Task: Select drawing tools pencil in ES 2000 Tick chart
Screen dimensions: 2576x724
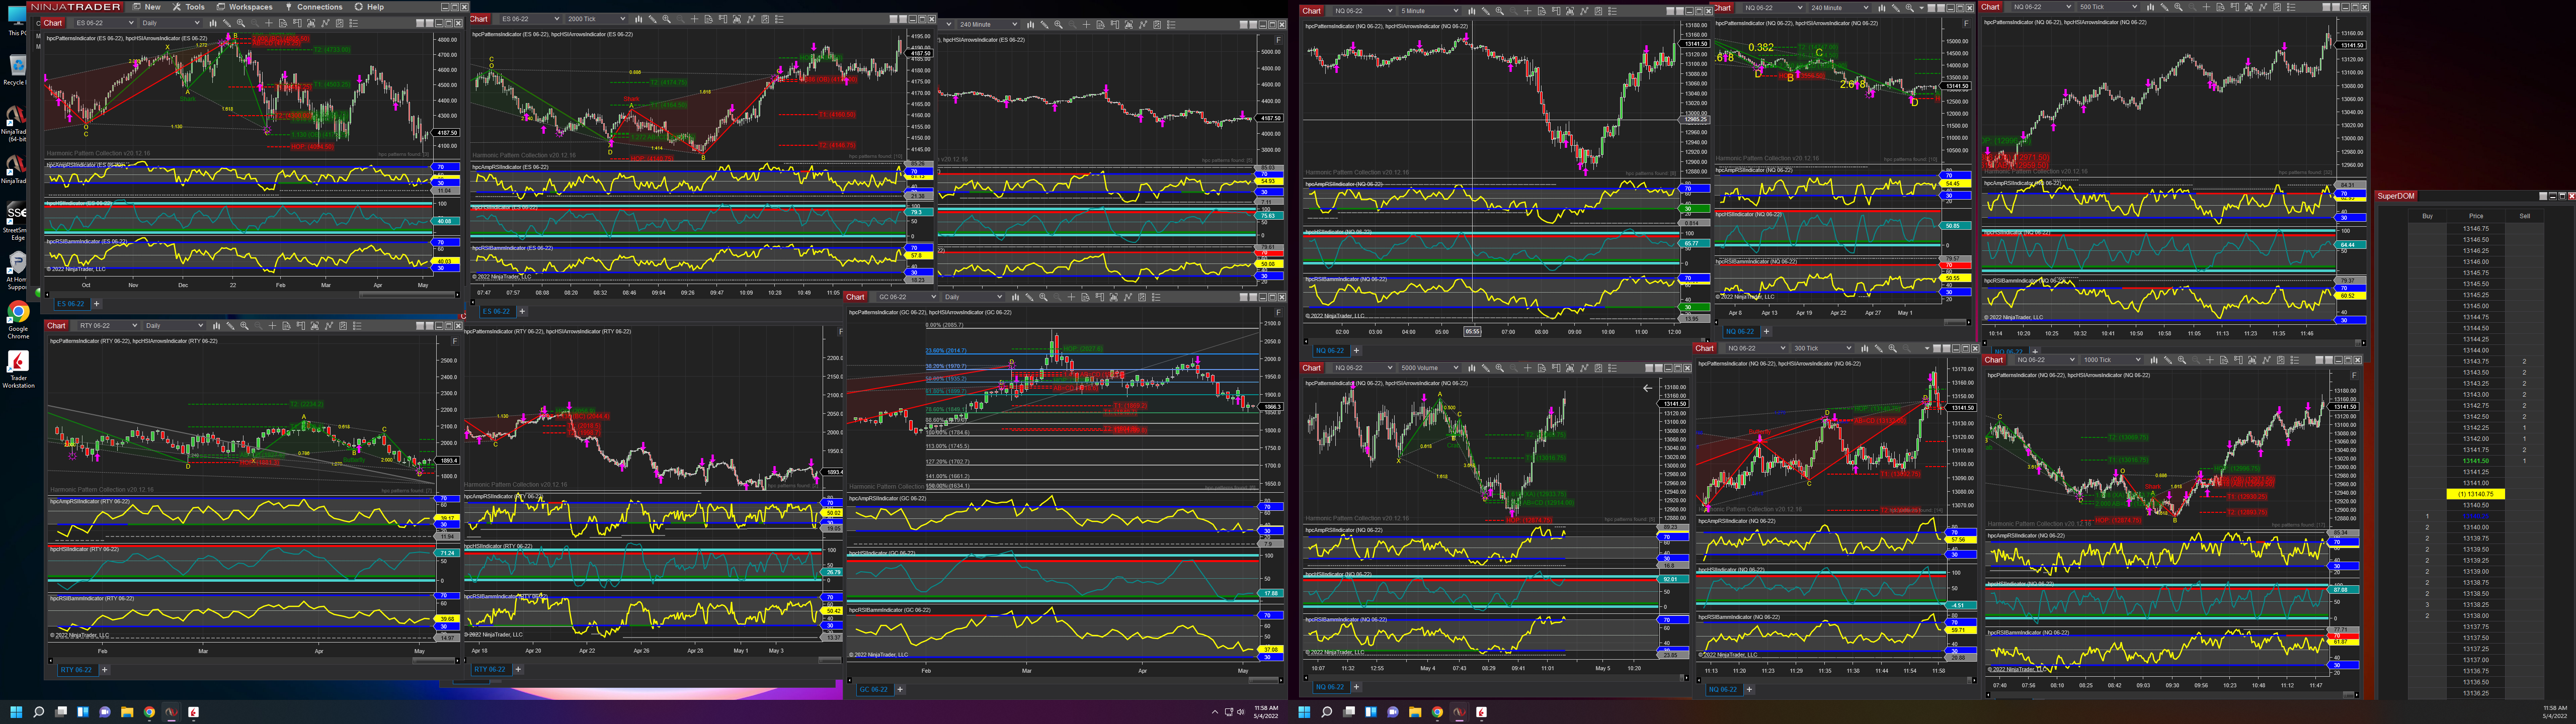Action: pos(653,19)
